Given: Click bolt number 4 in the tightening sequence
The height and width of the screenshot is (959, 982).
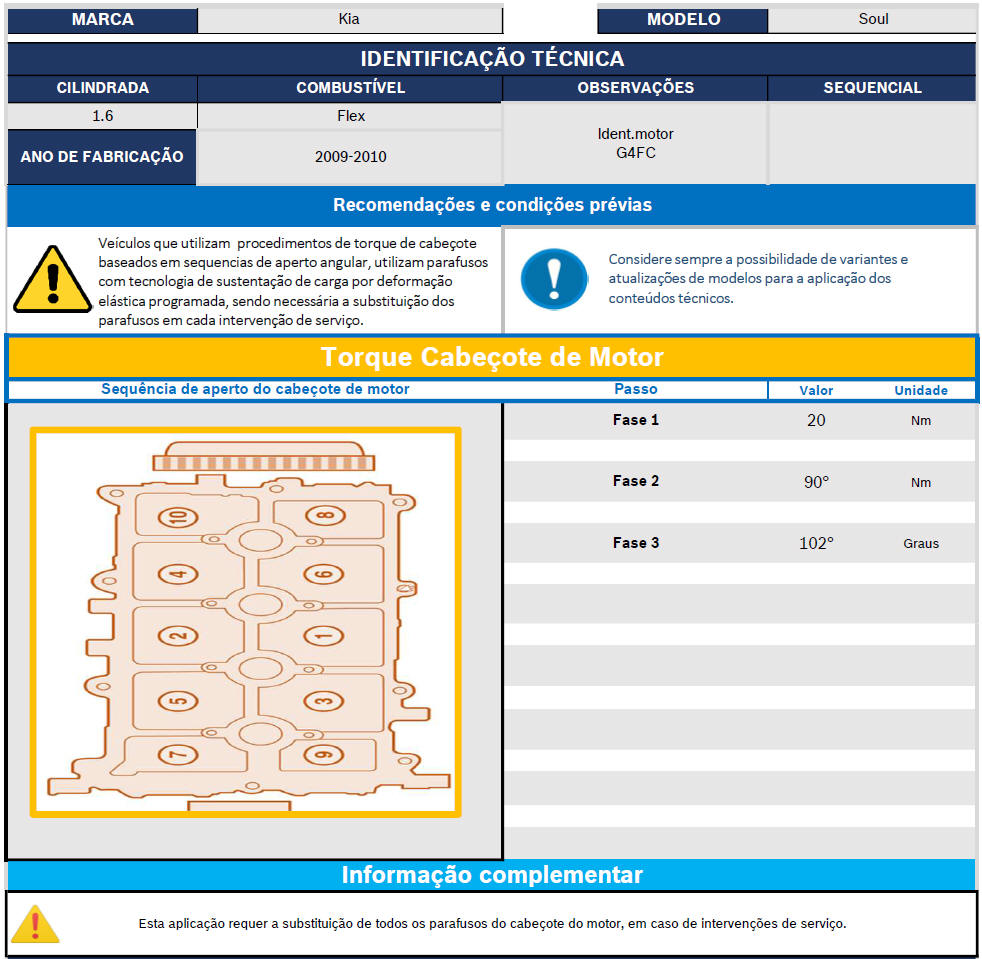Looking at the screenshot, I should pyautogui.click(x=178, y=574).
